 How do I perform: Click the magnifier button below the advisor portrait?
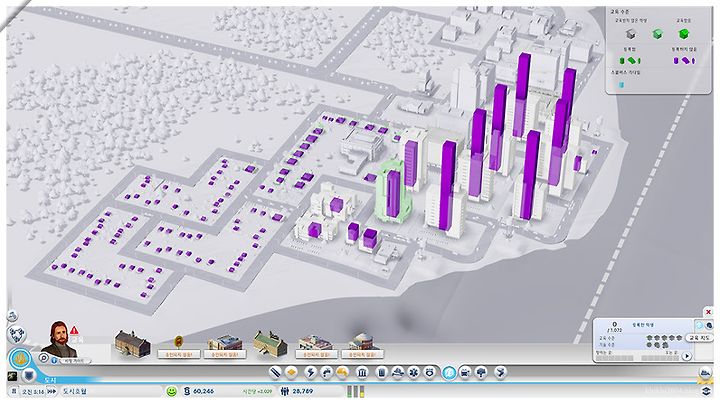click(x=44, y=358)
